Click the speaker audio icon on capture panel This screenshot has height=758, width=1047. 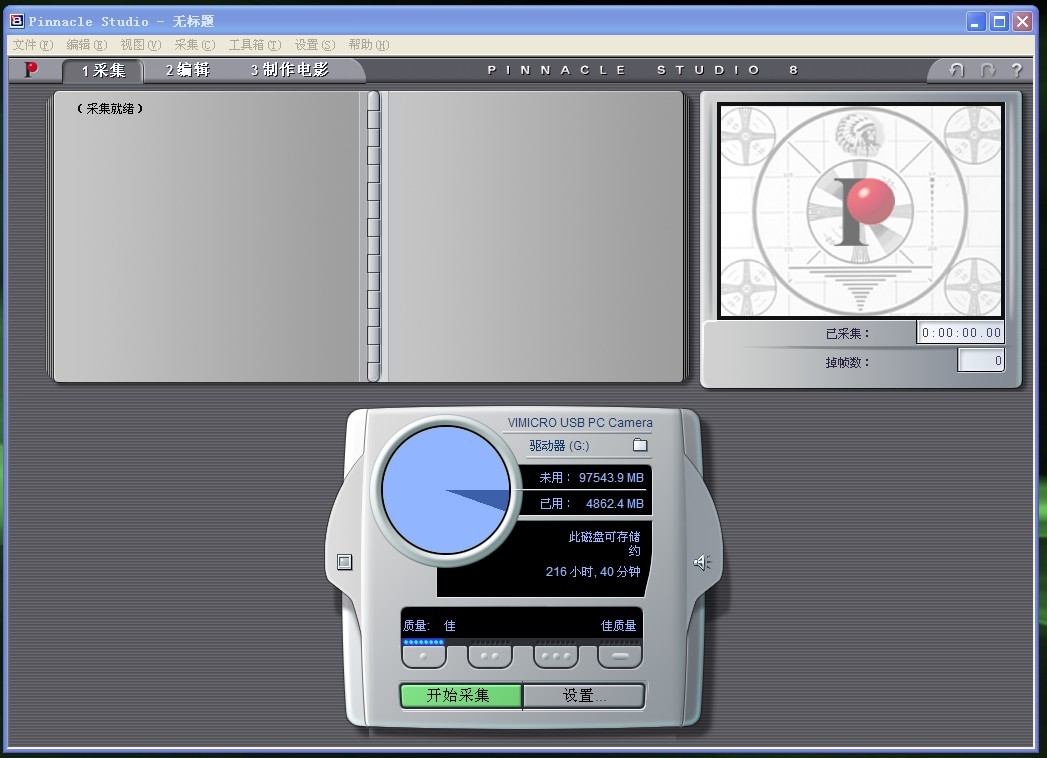pos(702,562)
